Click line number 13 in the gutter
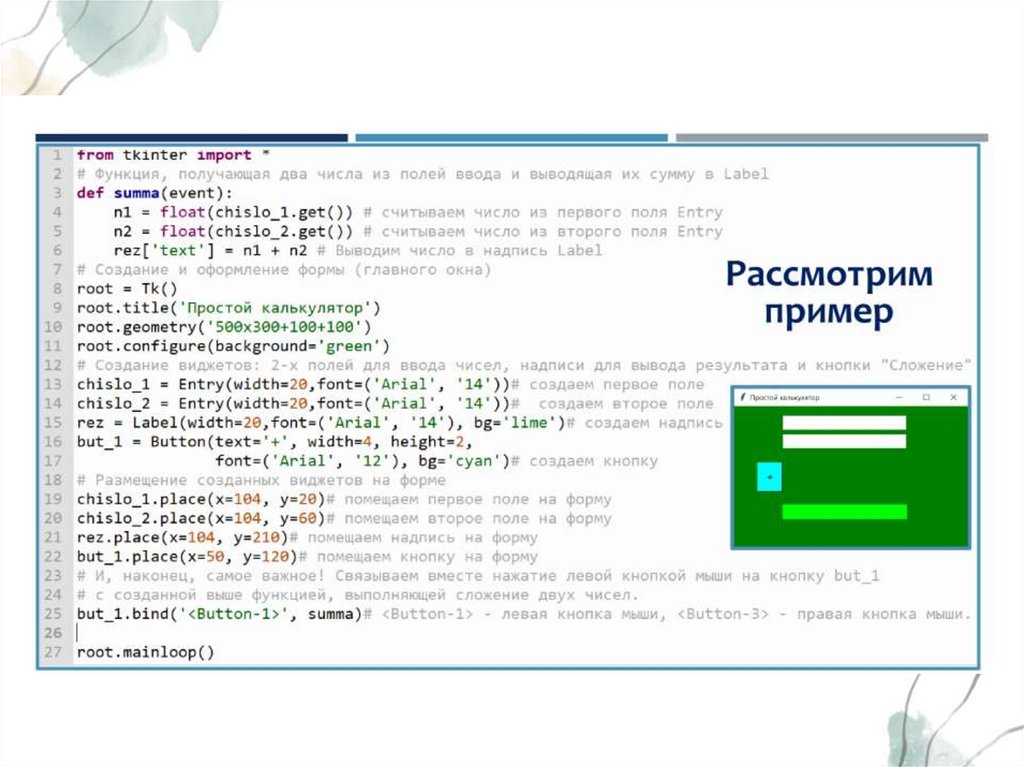Image resolution: width=1024 pixels, height=767 pixels. pos(53,384)
